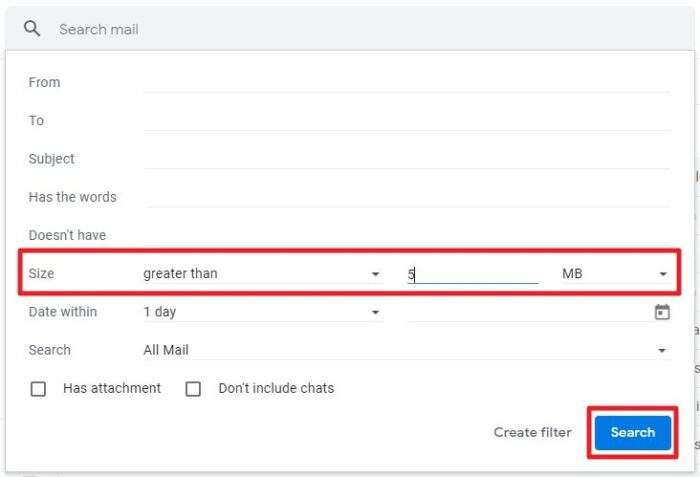Click the blue Search button
700x477 pixels.
point(633,432)
